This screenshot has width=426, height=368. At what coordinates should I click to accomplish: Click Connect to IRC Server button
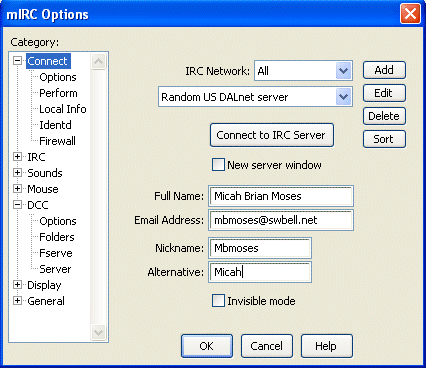(272, 135)
